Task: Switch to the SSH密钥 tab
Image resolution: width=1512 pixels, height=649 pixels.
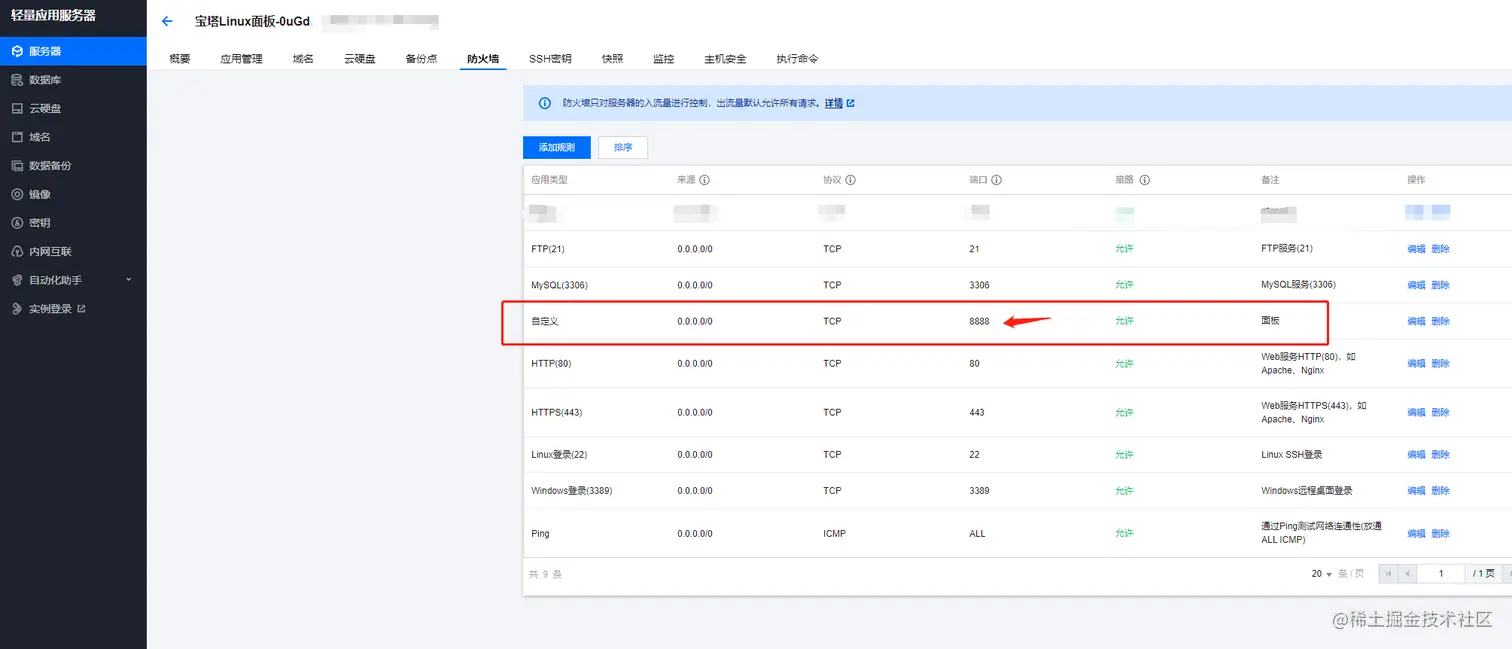Action: [550, 59]
